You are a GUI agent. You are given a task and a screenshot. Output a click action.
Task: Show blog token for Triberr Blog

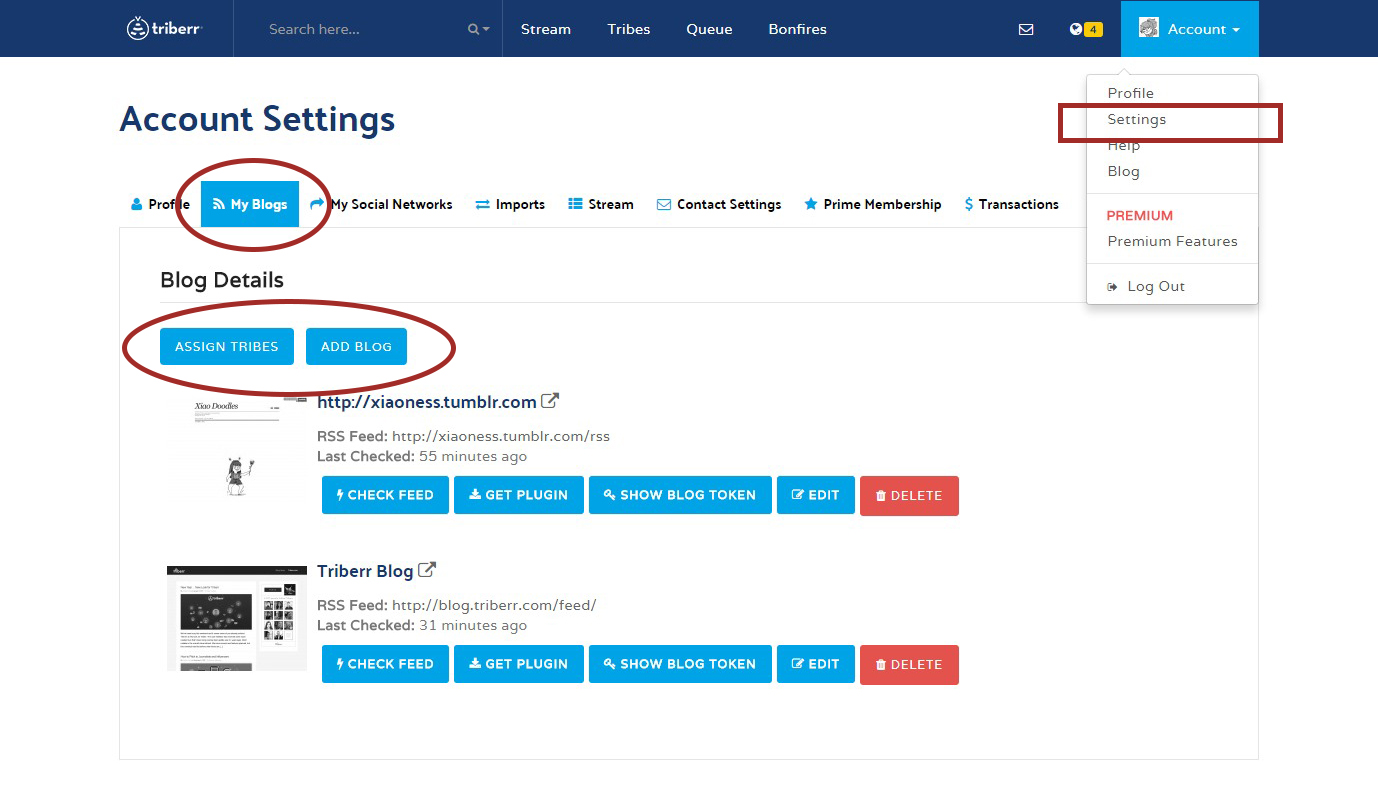pyautogui.click(x=679, y=664)
